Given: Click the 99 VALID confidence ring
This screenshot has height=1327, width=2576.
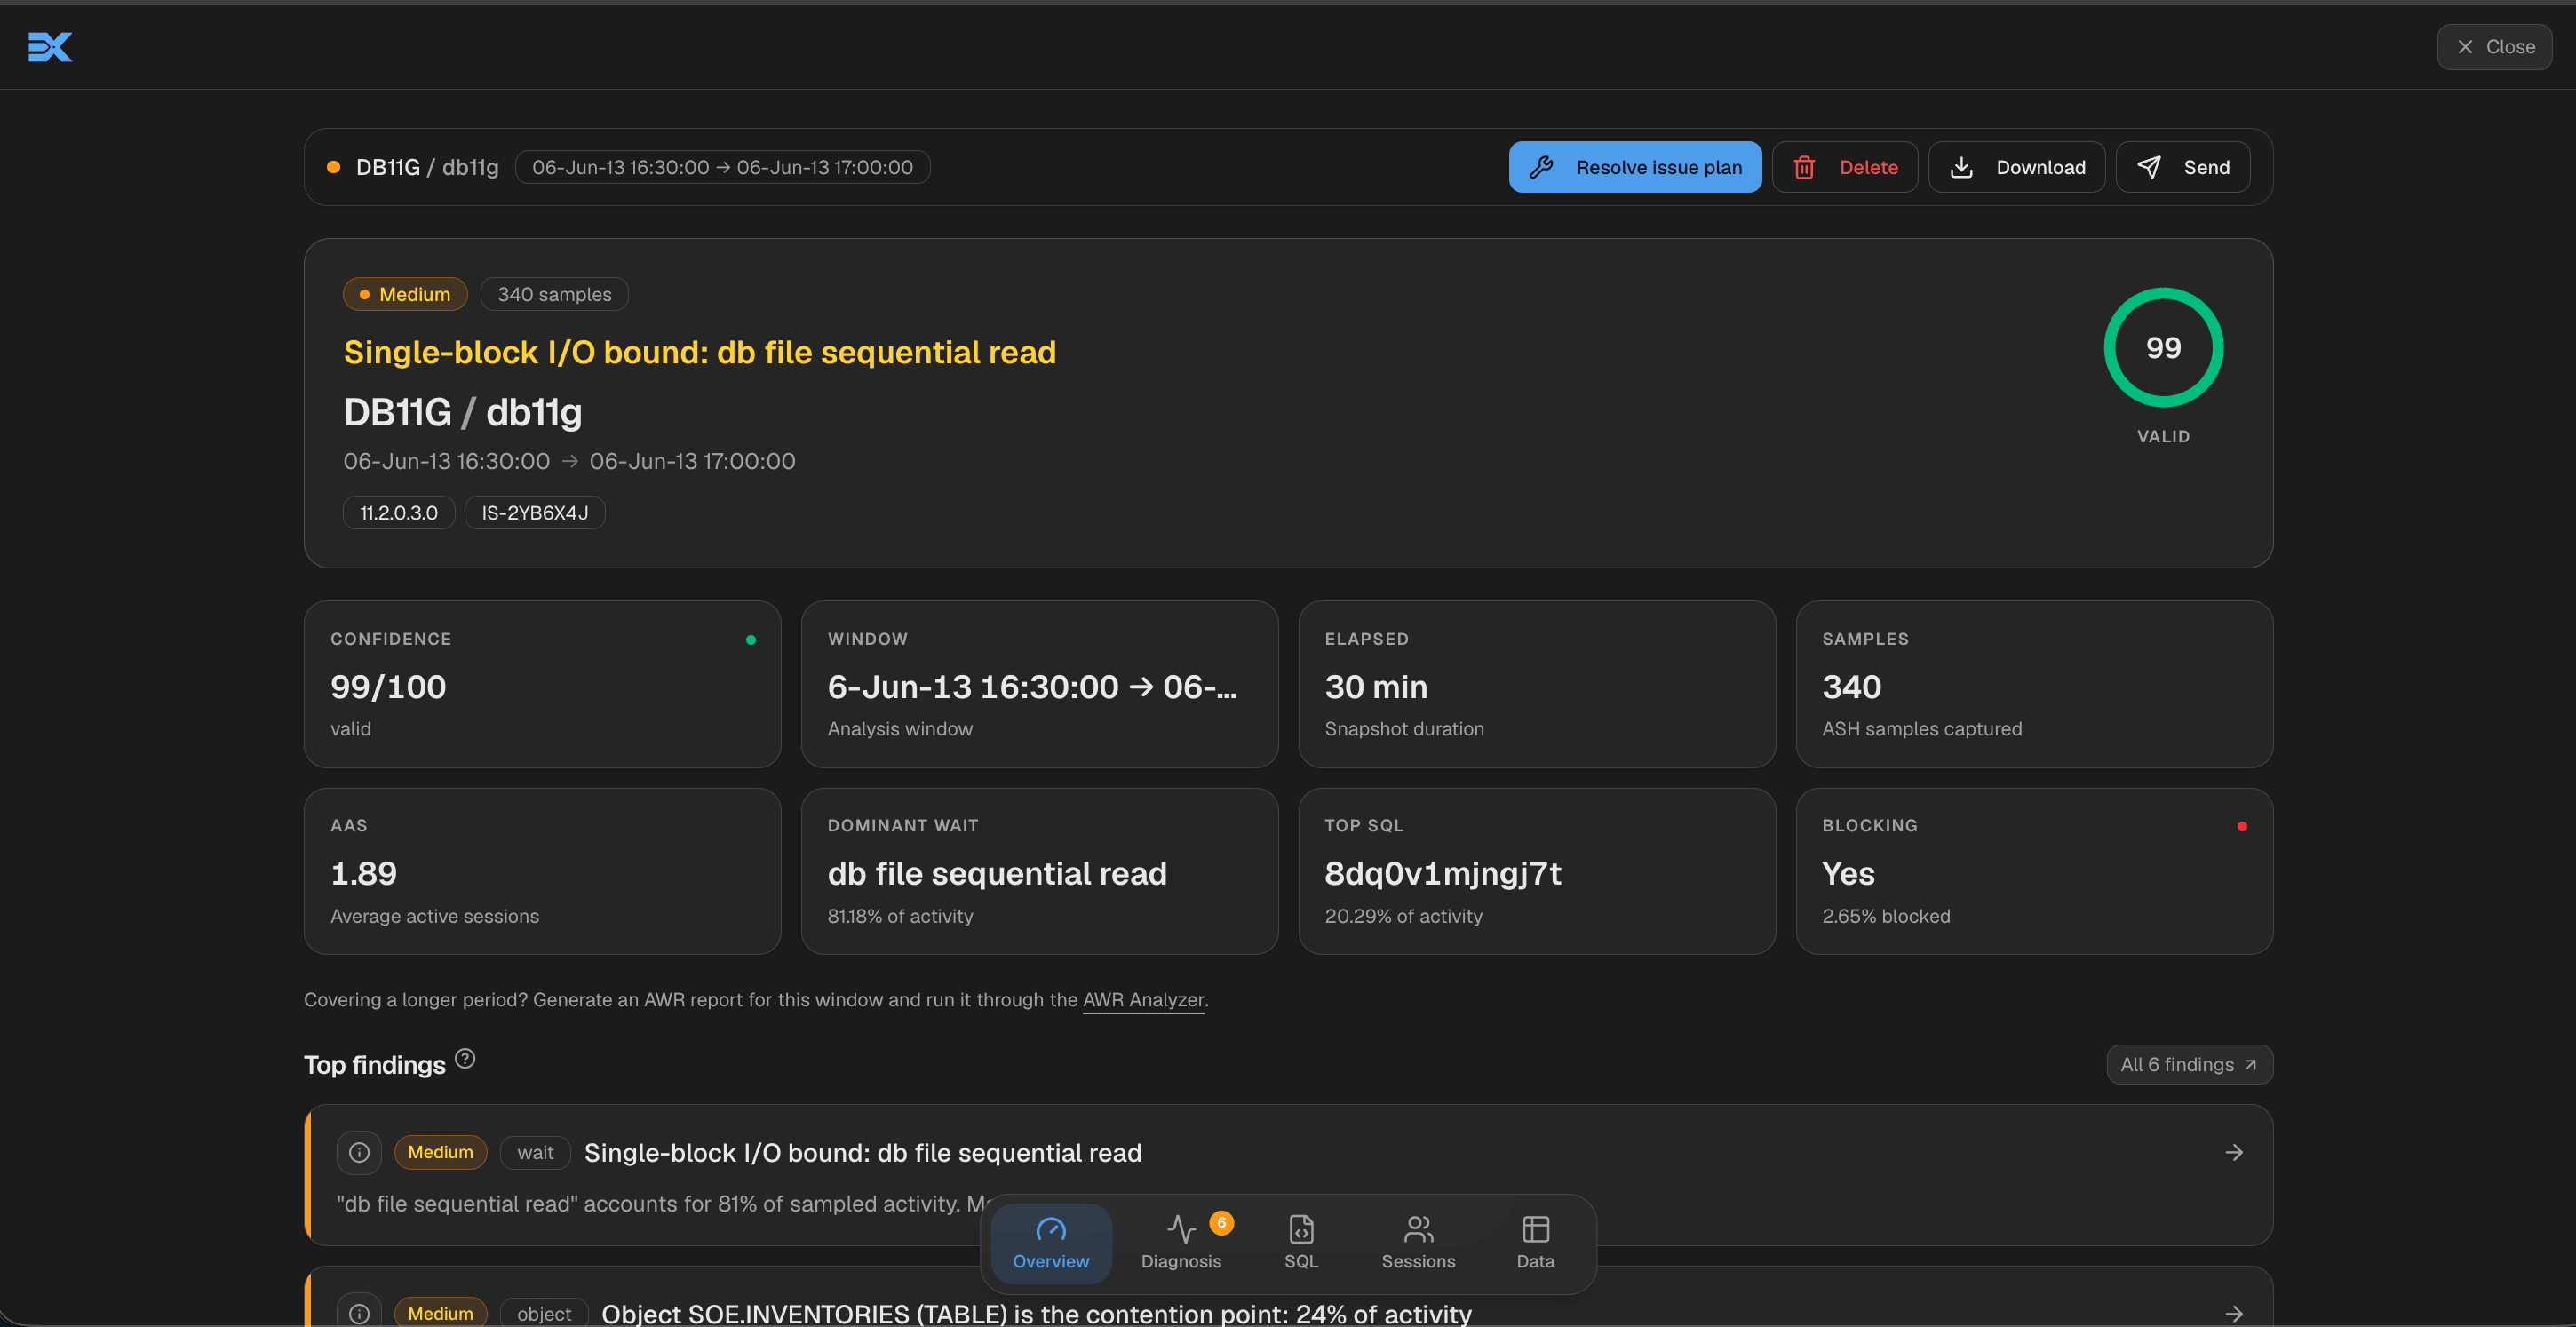Looking at the screenshot, I should [x=2163, y=347].
